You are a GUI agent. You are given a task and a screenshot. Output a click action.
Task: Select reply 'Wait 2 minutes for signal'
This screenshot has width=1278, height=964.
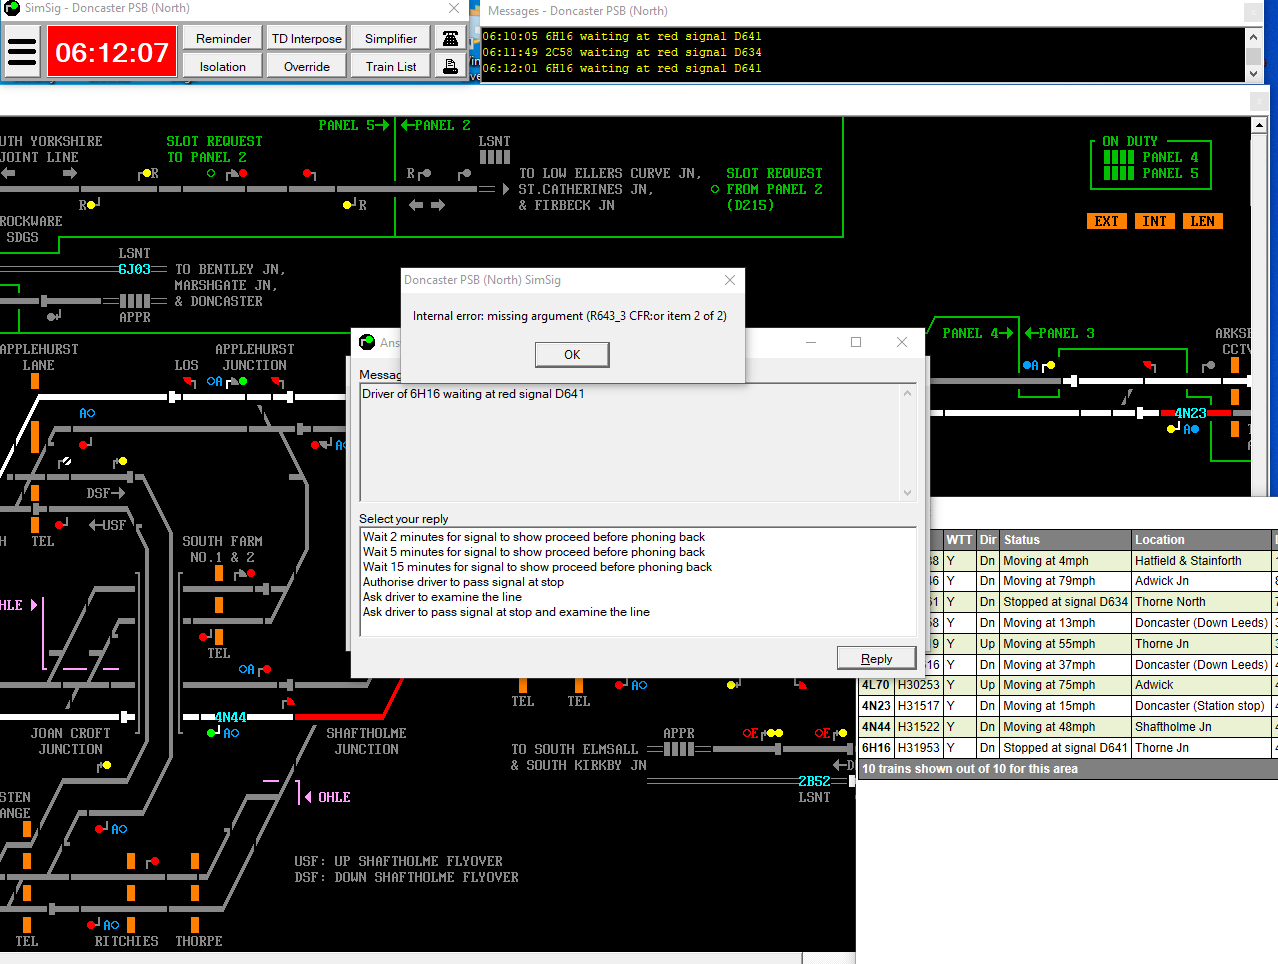(x=534, y=537)
